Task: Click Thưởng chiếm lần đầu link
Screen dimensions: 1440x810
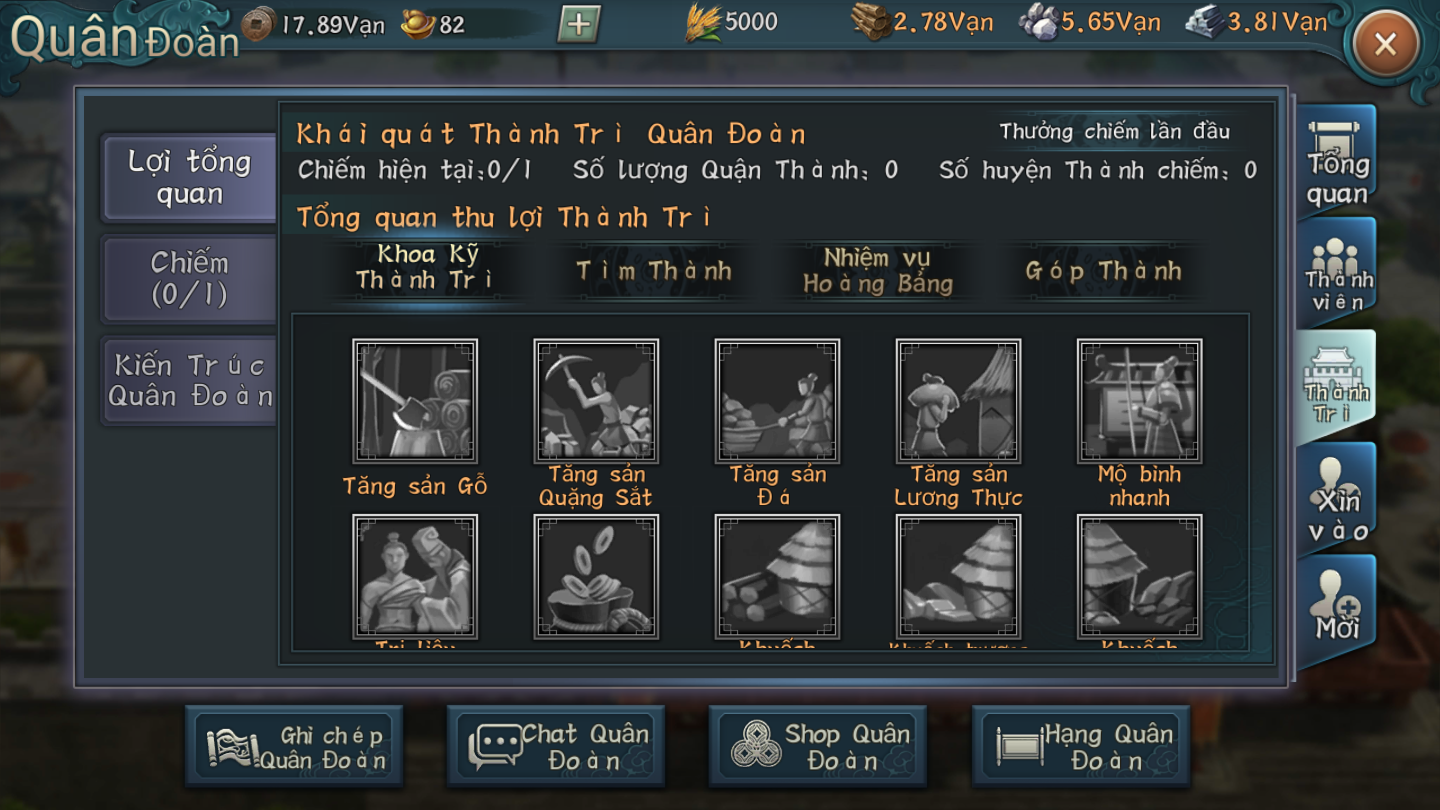Action: [x=1114, y=132]
